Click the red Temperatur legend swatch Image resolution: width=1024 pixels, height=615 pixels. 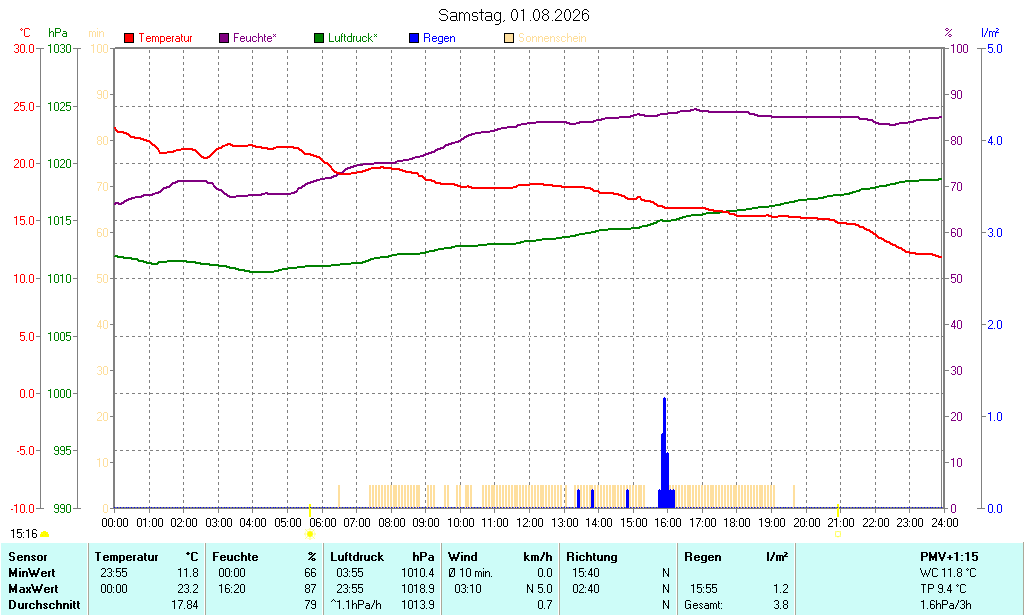[129, 39]
